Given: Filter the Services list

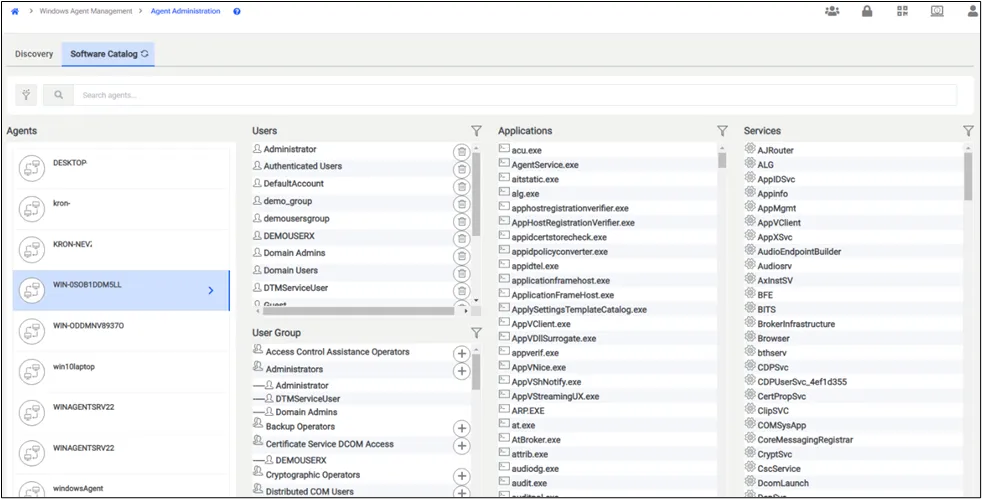Looking at the screenshot, I should (968, 131).
